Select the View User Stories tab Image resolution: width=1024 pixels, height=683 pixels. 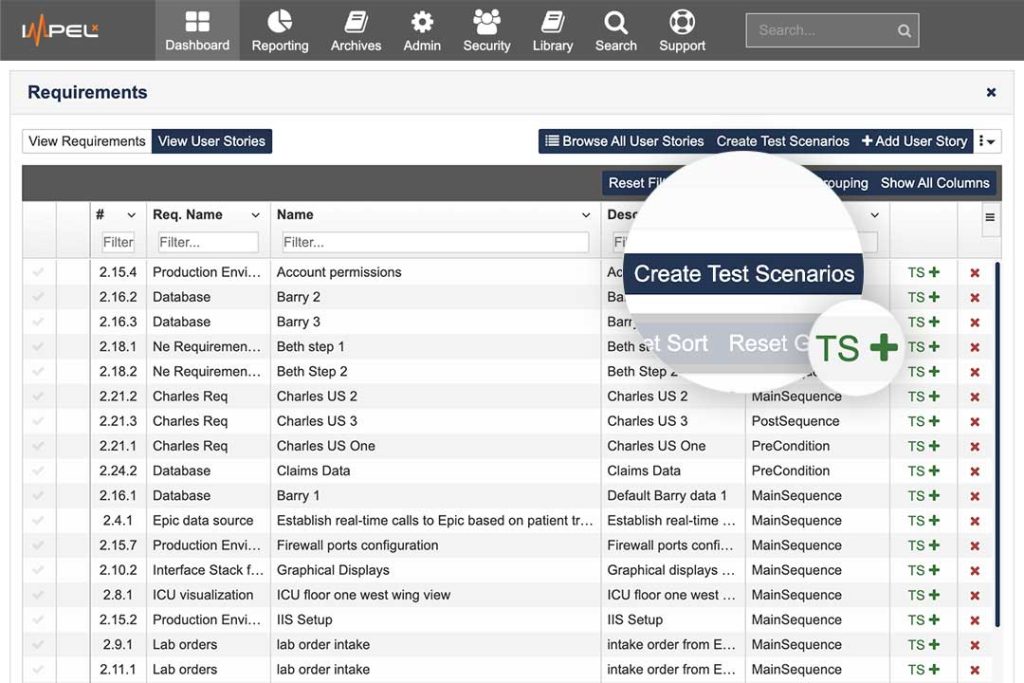click(211, 141)
